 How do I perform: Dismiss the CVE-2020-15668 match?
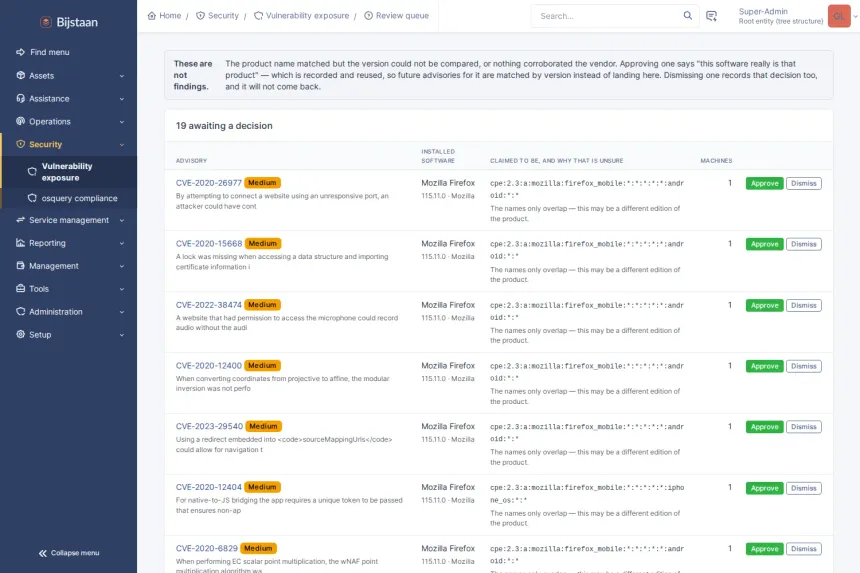[x=804, y=244]
